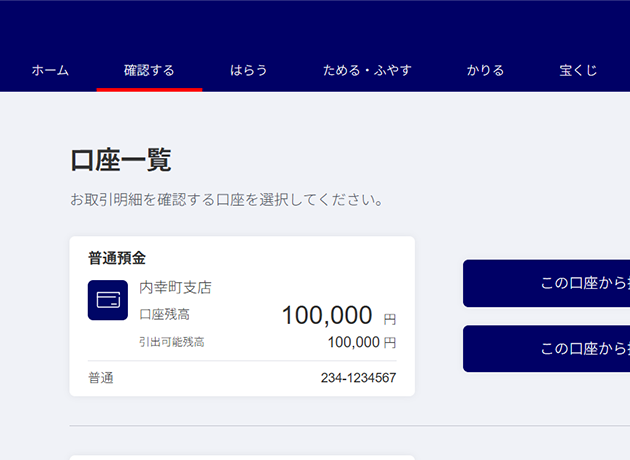Click account number 234-1234567

pyautogui.click(x=358, y=378)
